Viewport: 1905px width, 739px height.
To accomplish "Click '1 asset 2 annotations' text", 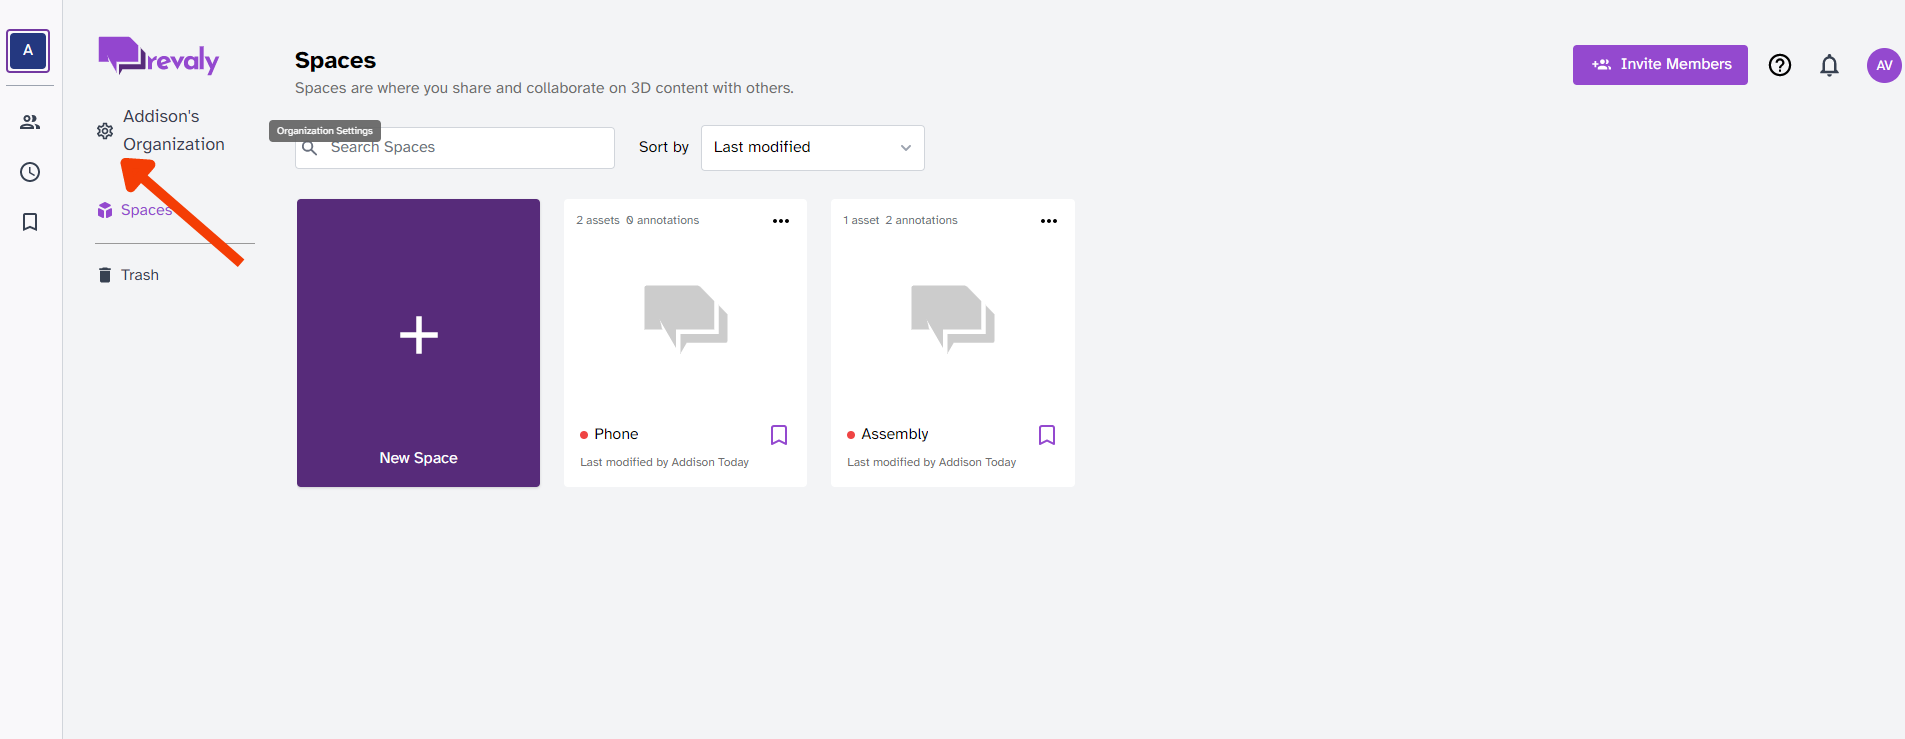I will (x=900, y=220).
